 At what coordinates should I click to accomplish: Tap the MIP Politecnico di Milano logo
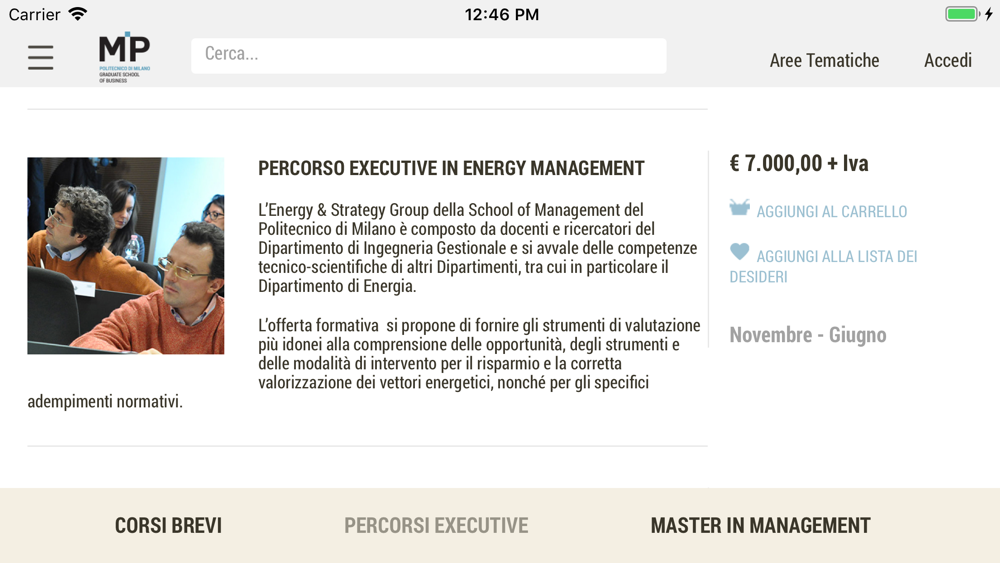(x=124, y=57)
